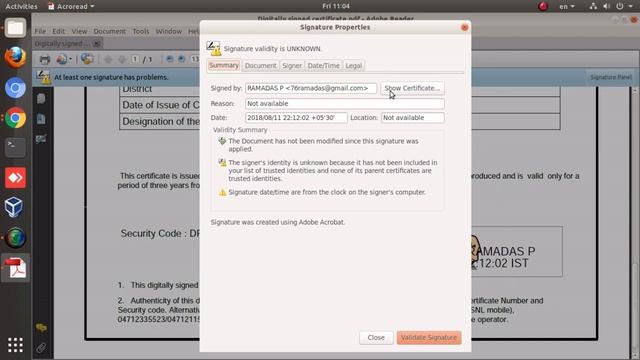Click Activities in top bar
Viewport: 640px width, 360px height.
21,6
